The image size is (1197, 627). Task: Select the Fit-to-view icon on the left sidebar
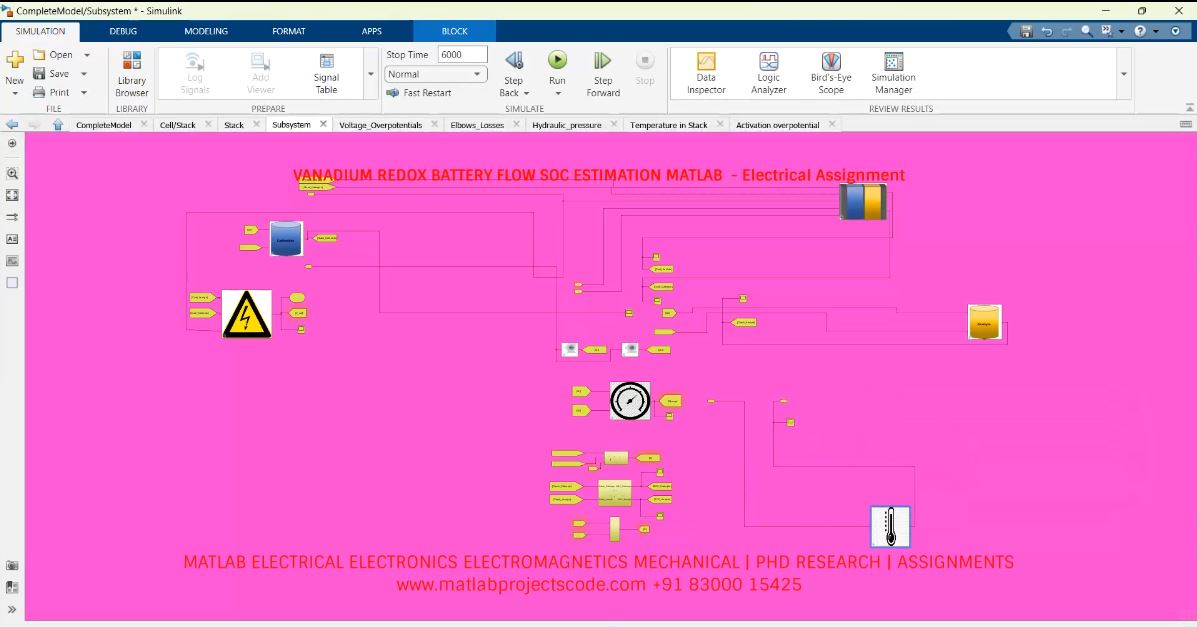coord(11,194)
